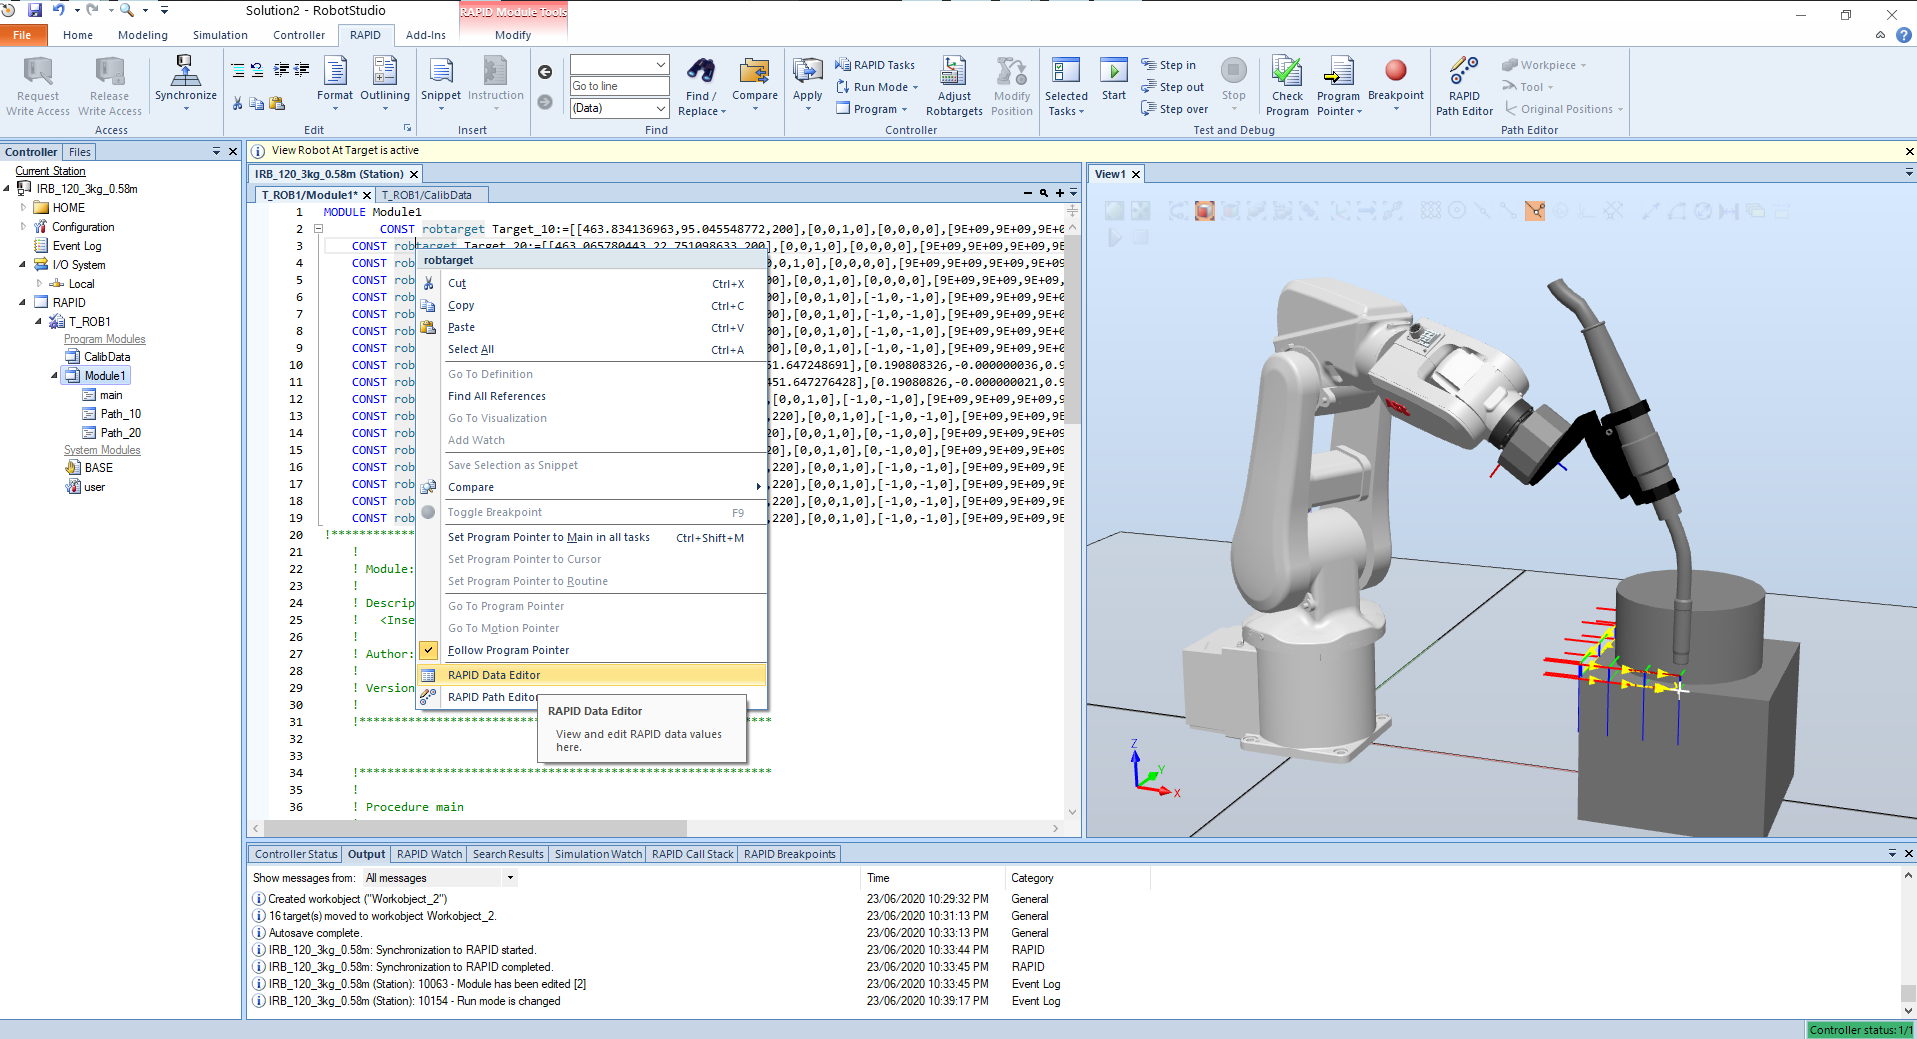Open the RAPID Watch tab
Image resolution: width=1917 pixels, height=1039 pixels.
pyautogui.click(x=429, y=854)
